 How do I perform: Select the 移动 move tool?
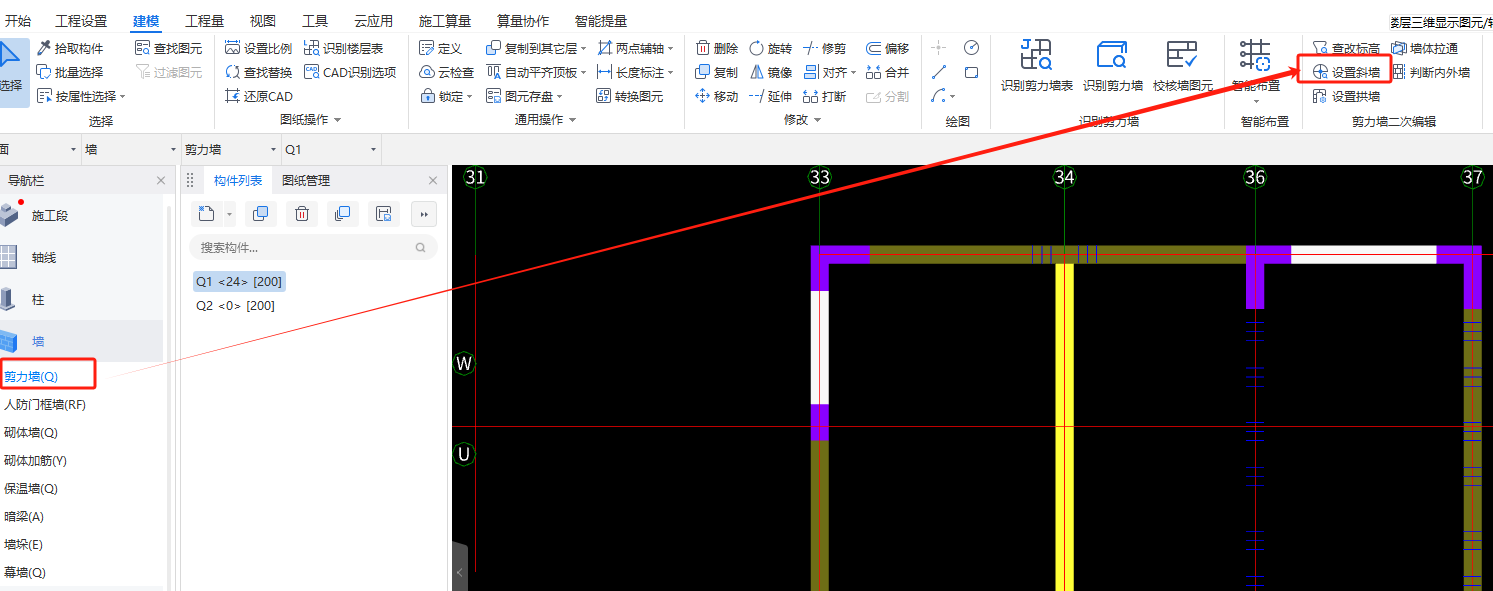[716, 96]
